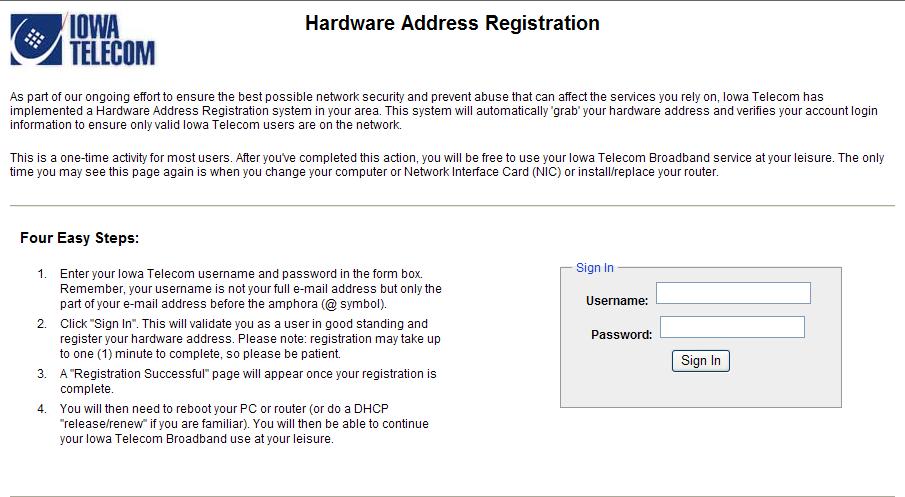Focus the Password text field
This screenshot has height=497, width=905.
coord(732,327)
